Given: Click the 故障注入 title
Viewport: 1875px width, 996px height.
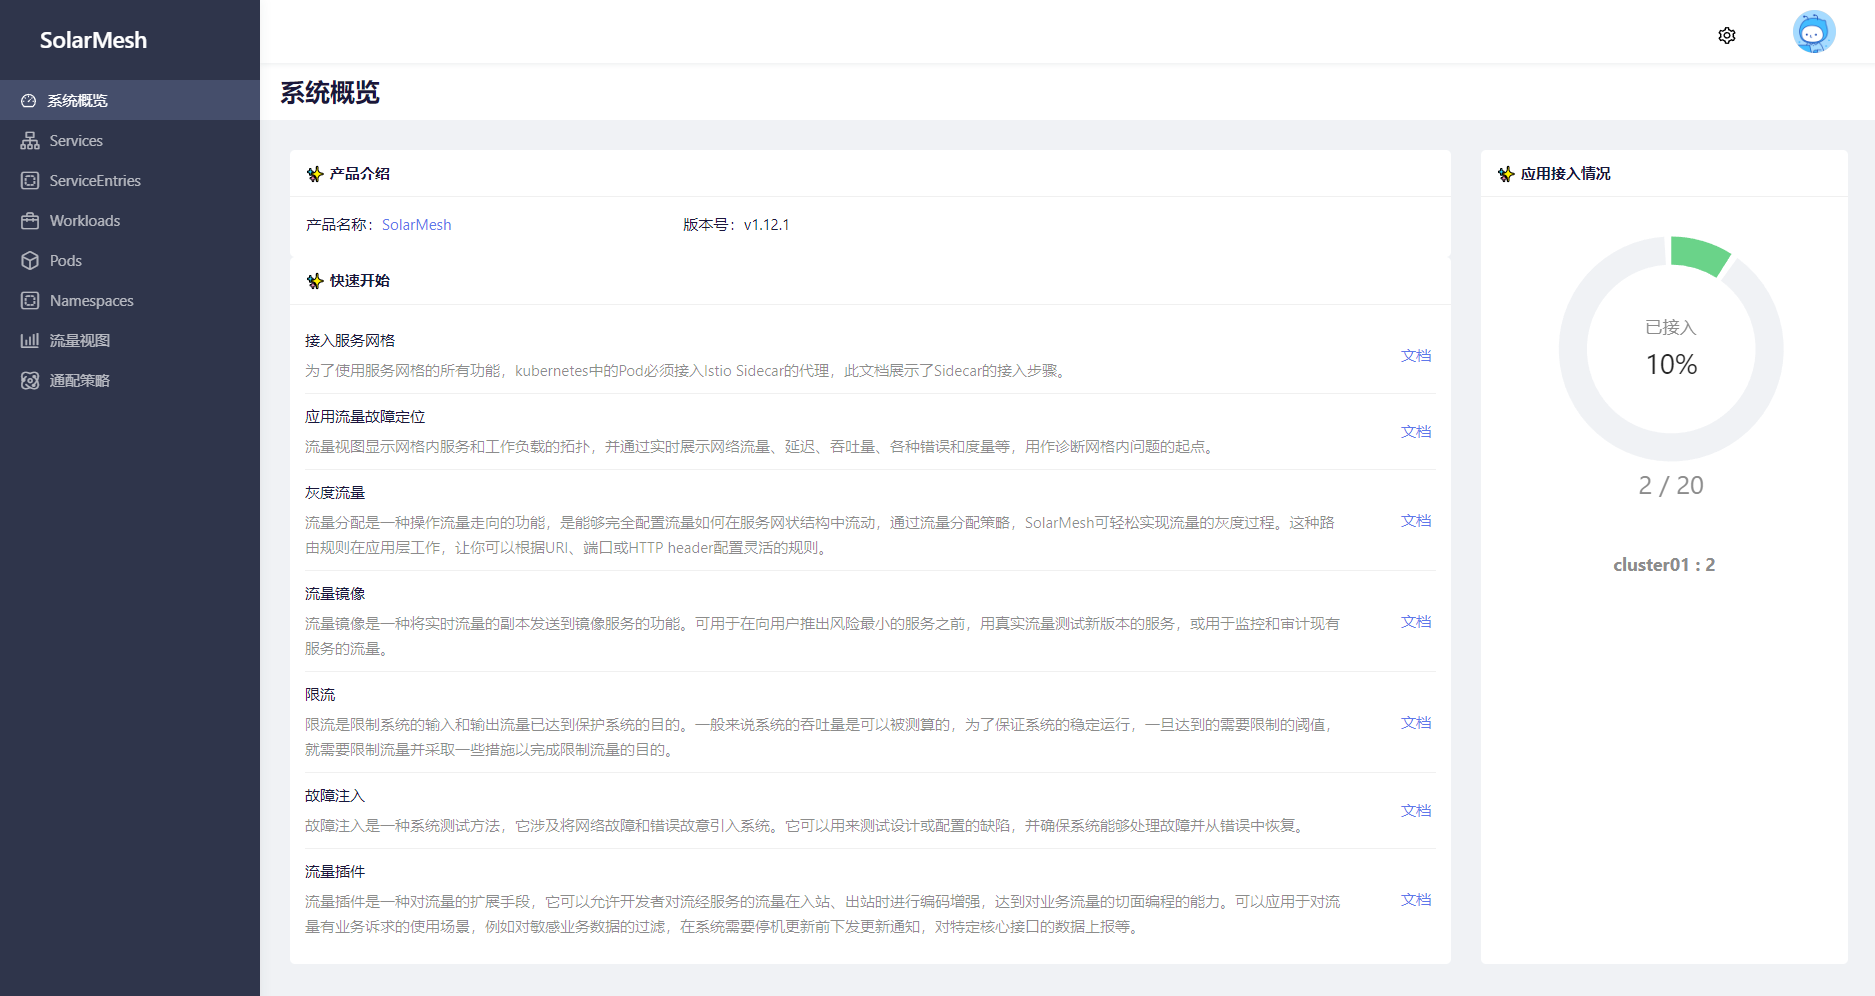Looking at the screenshot, I should 335,796.
